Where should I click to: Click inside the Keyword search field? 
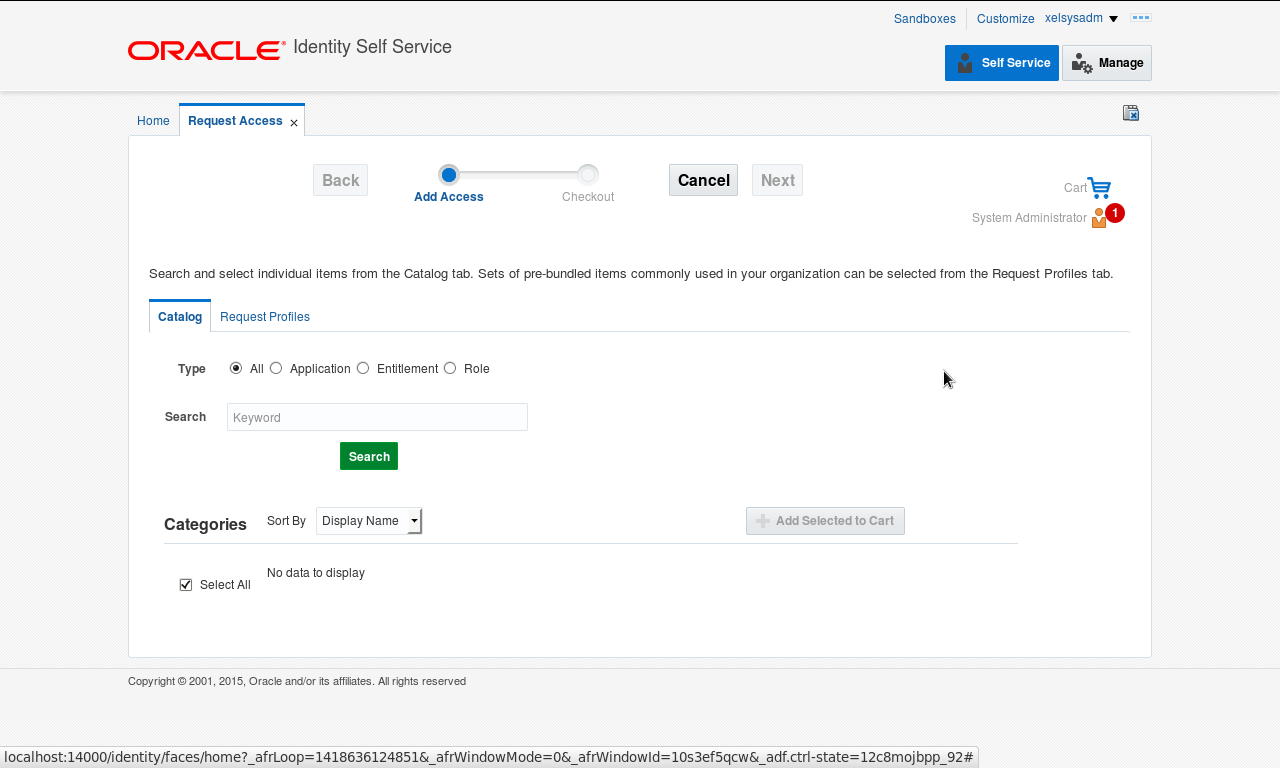coord(377,417)
